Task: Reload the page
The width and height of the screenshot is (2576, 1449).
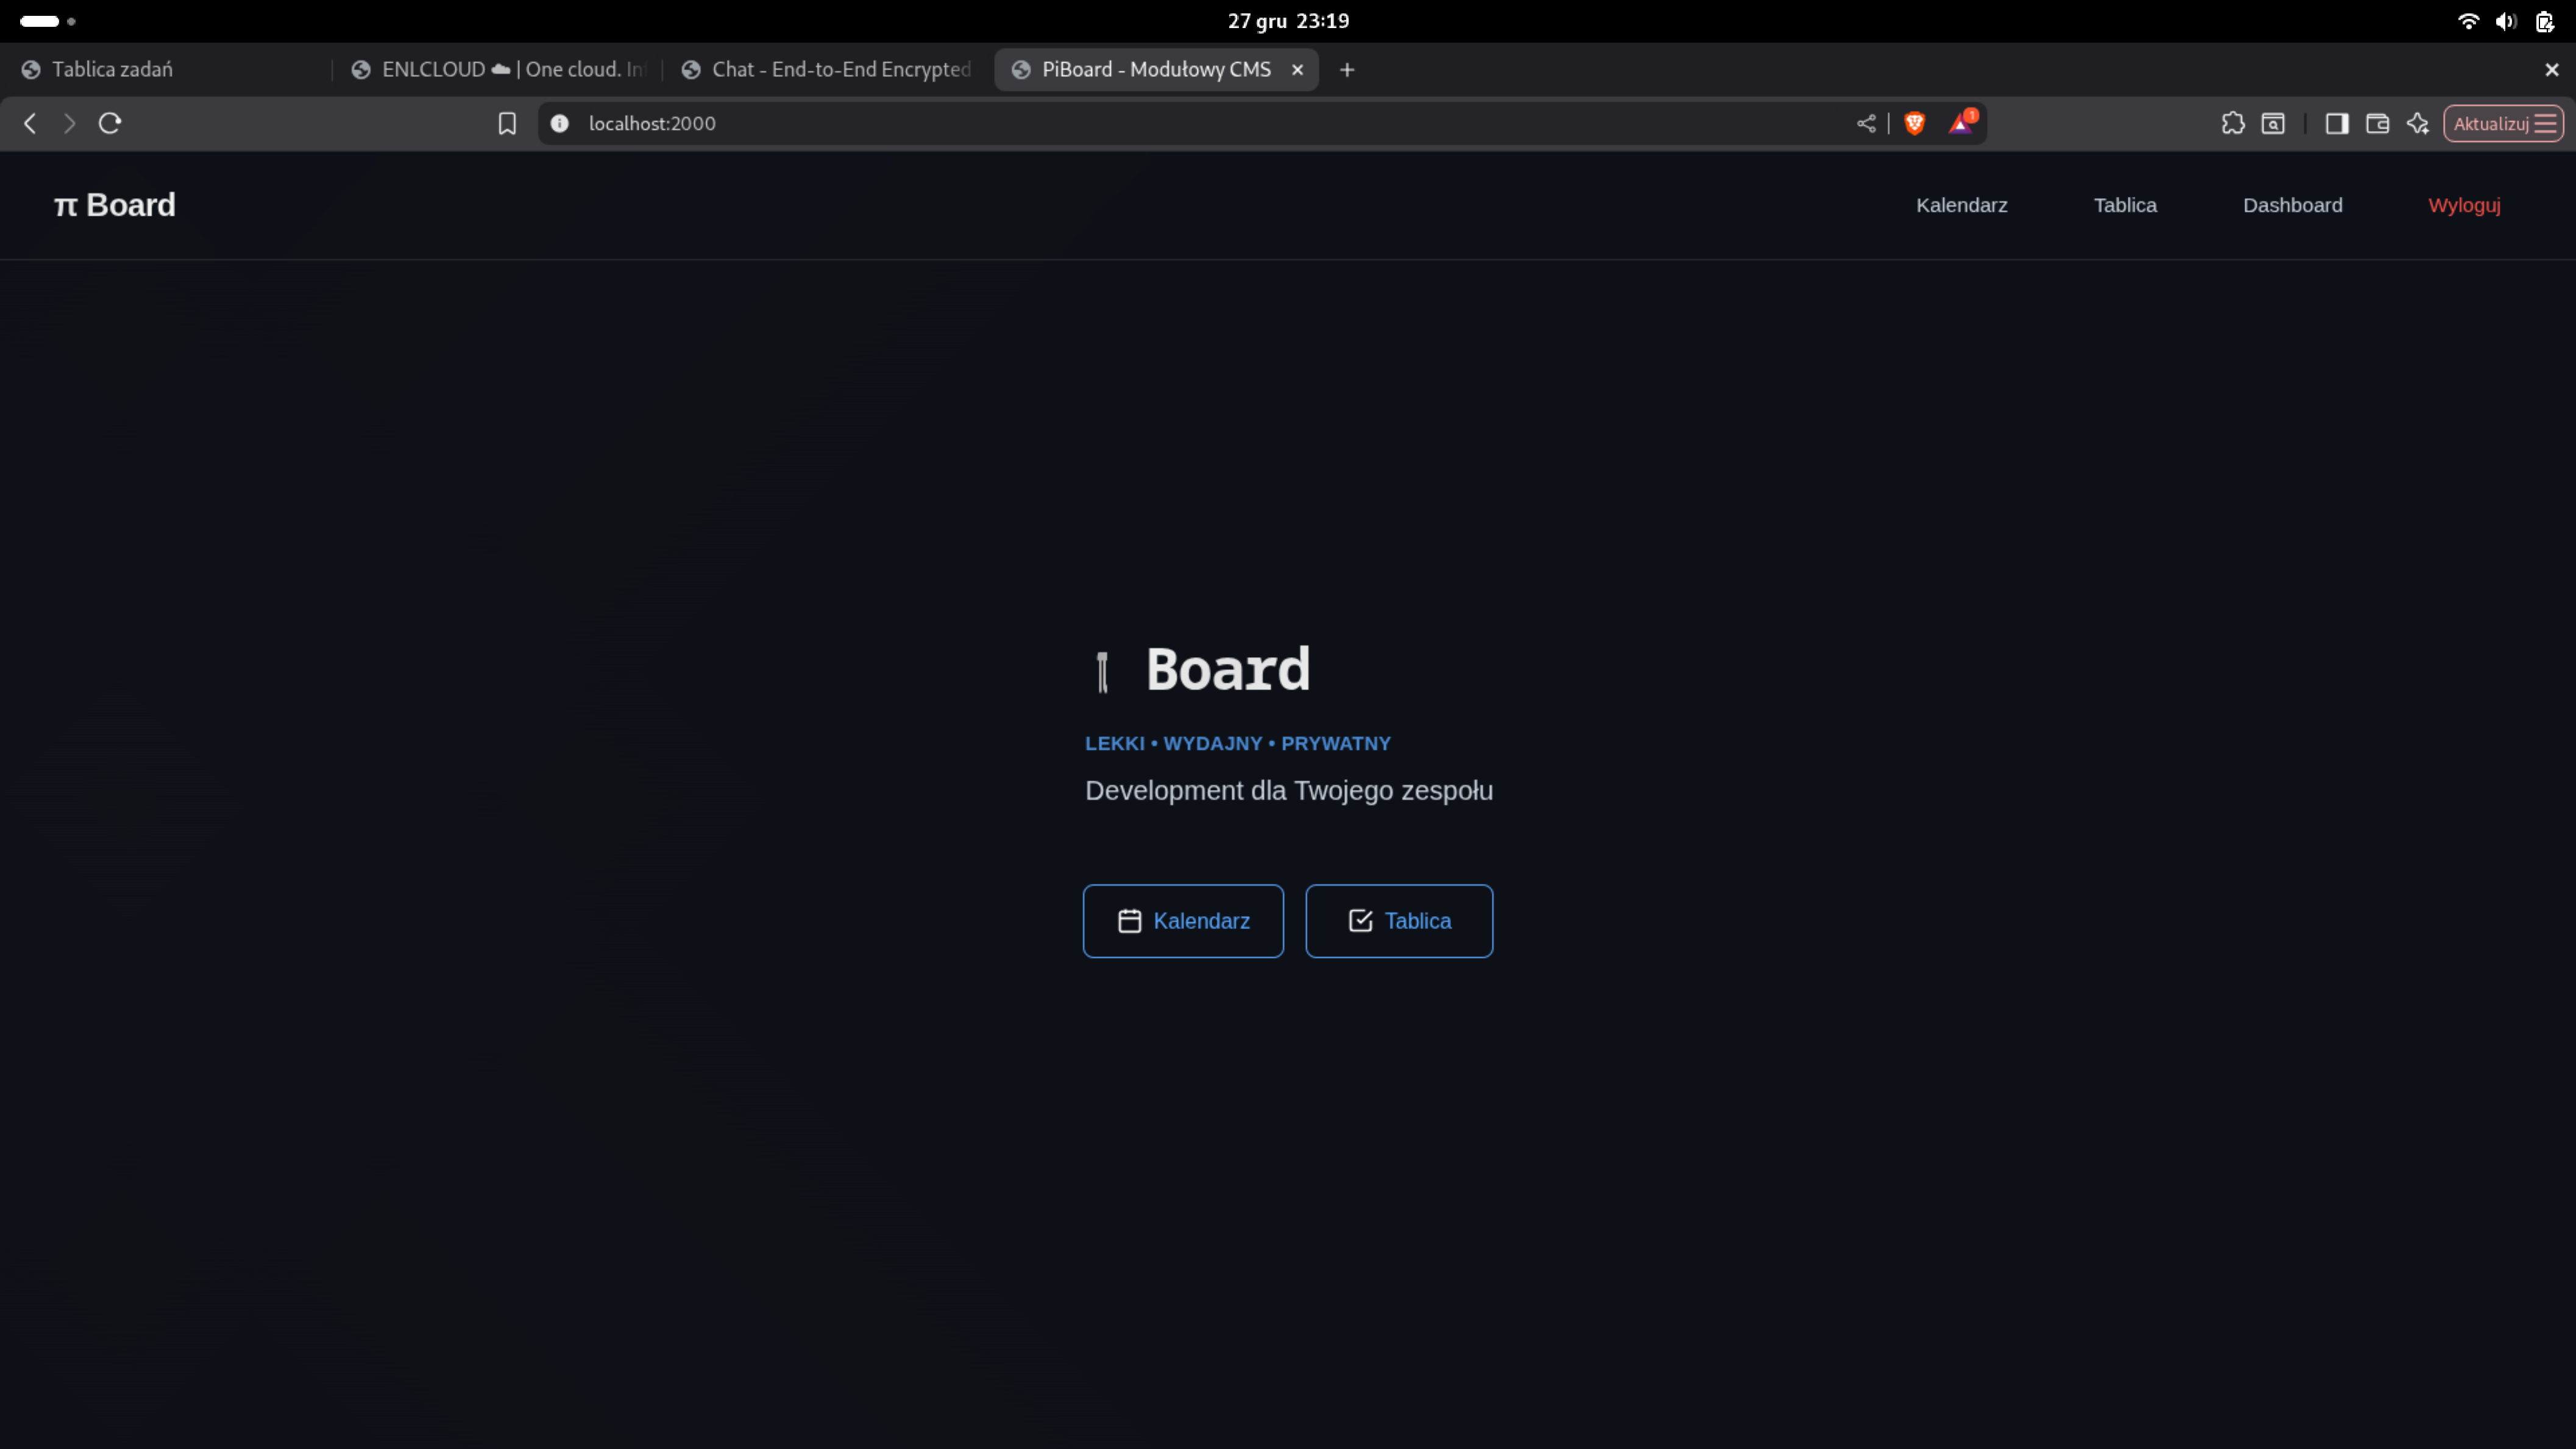Action: tap(110, 123)
